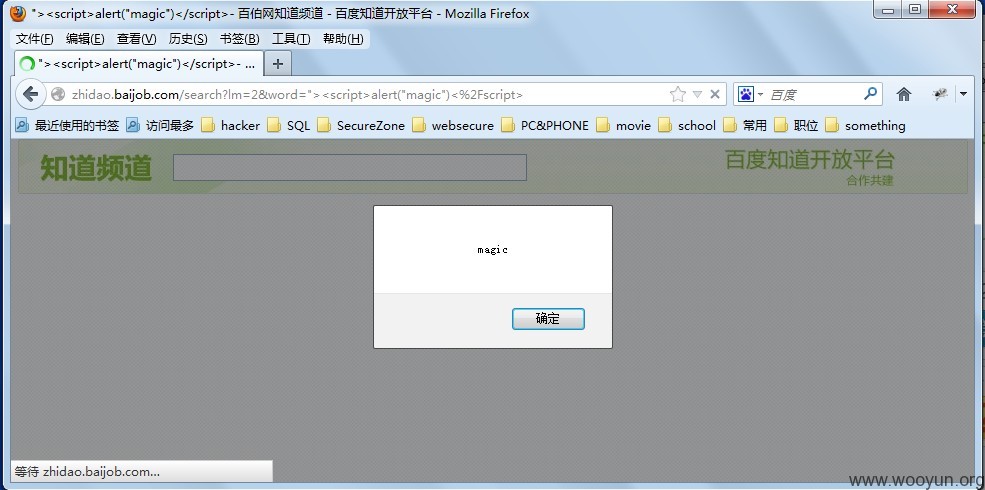
Task: Maximize the Firefox window
Action: pyautogui.click(x=915, y=9)
